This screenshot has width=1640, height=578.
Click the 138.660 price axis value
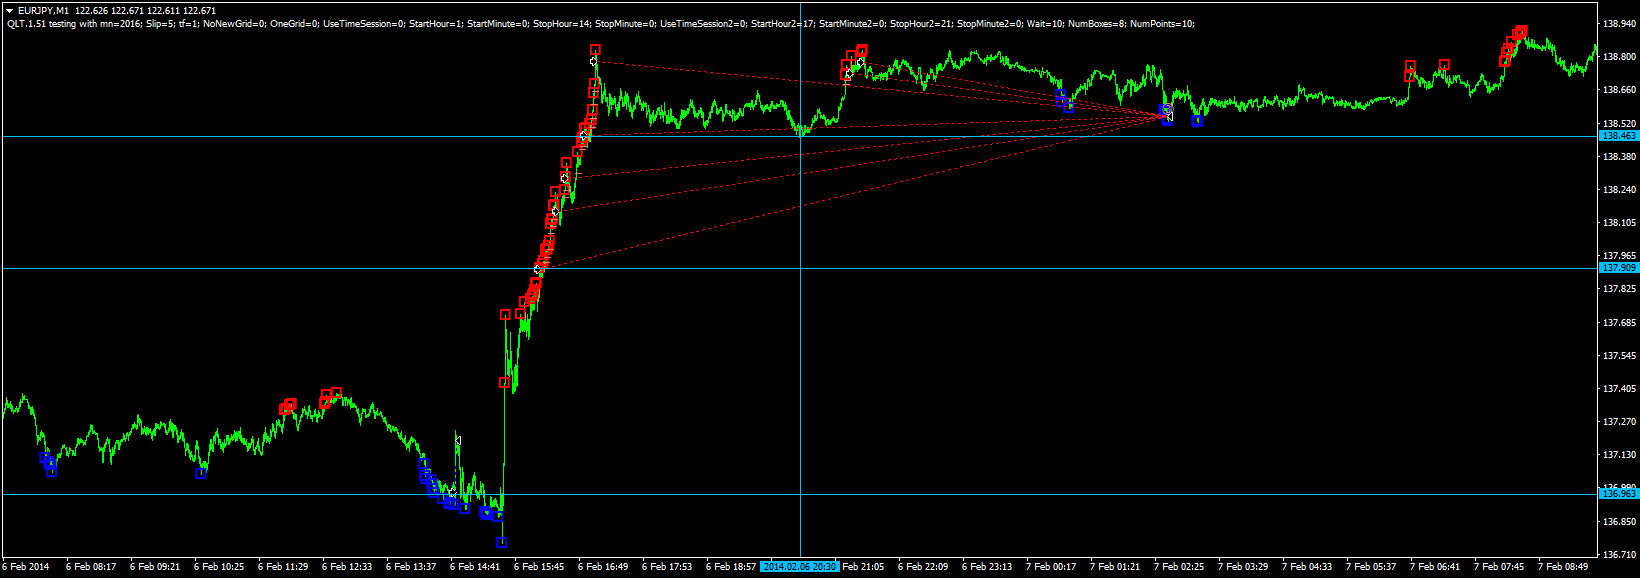(1619, 89)
